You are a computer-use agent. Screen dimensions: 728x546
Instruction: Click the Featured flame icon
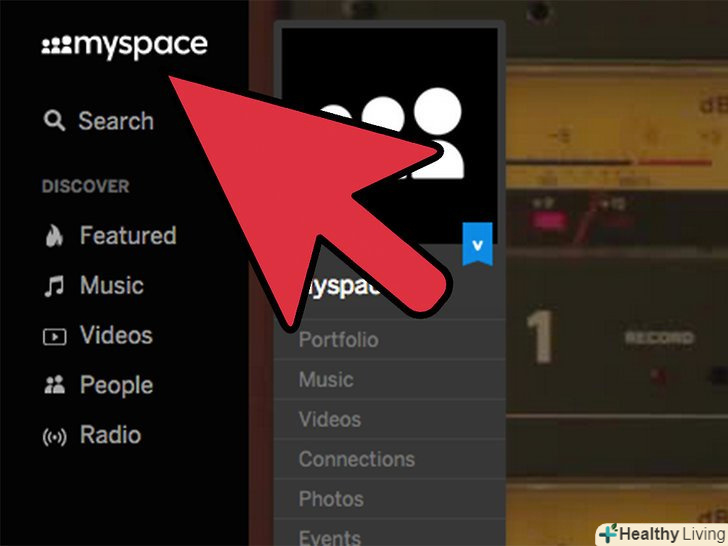(54, 235)
